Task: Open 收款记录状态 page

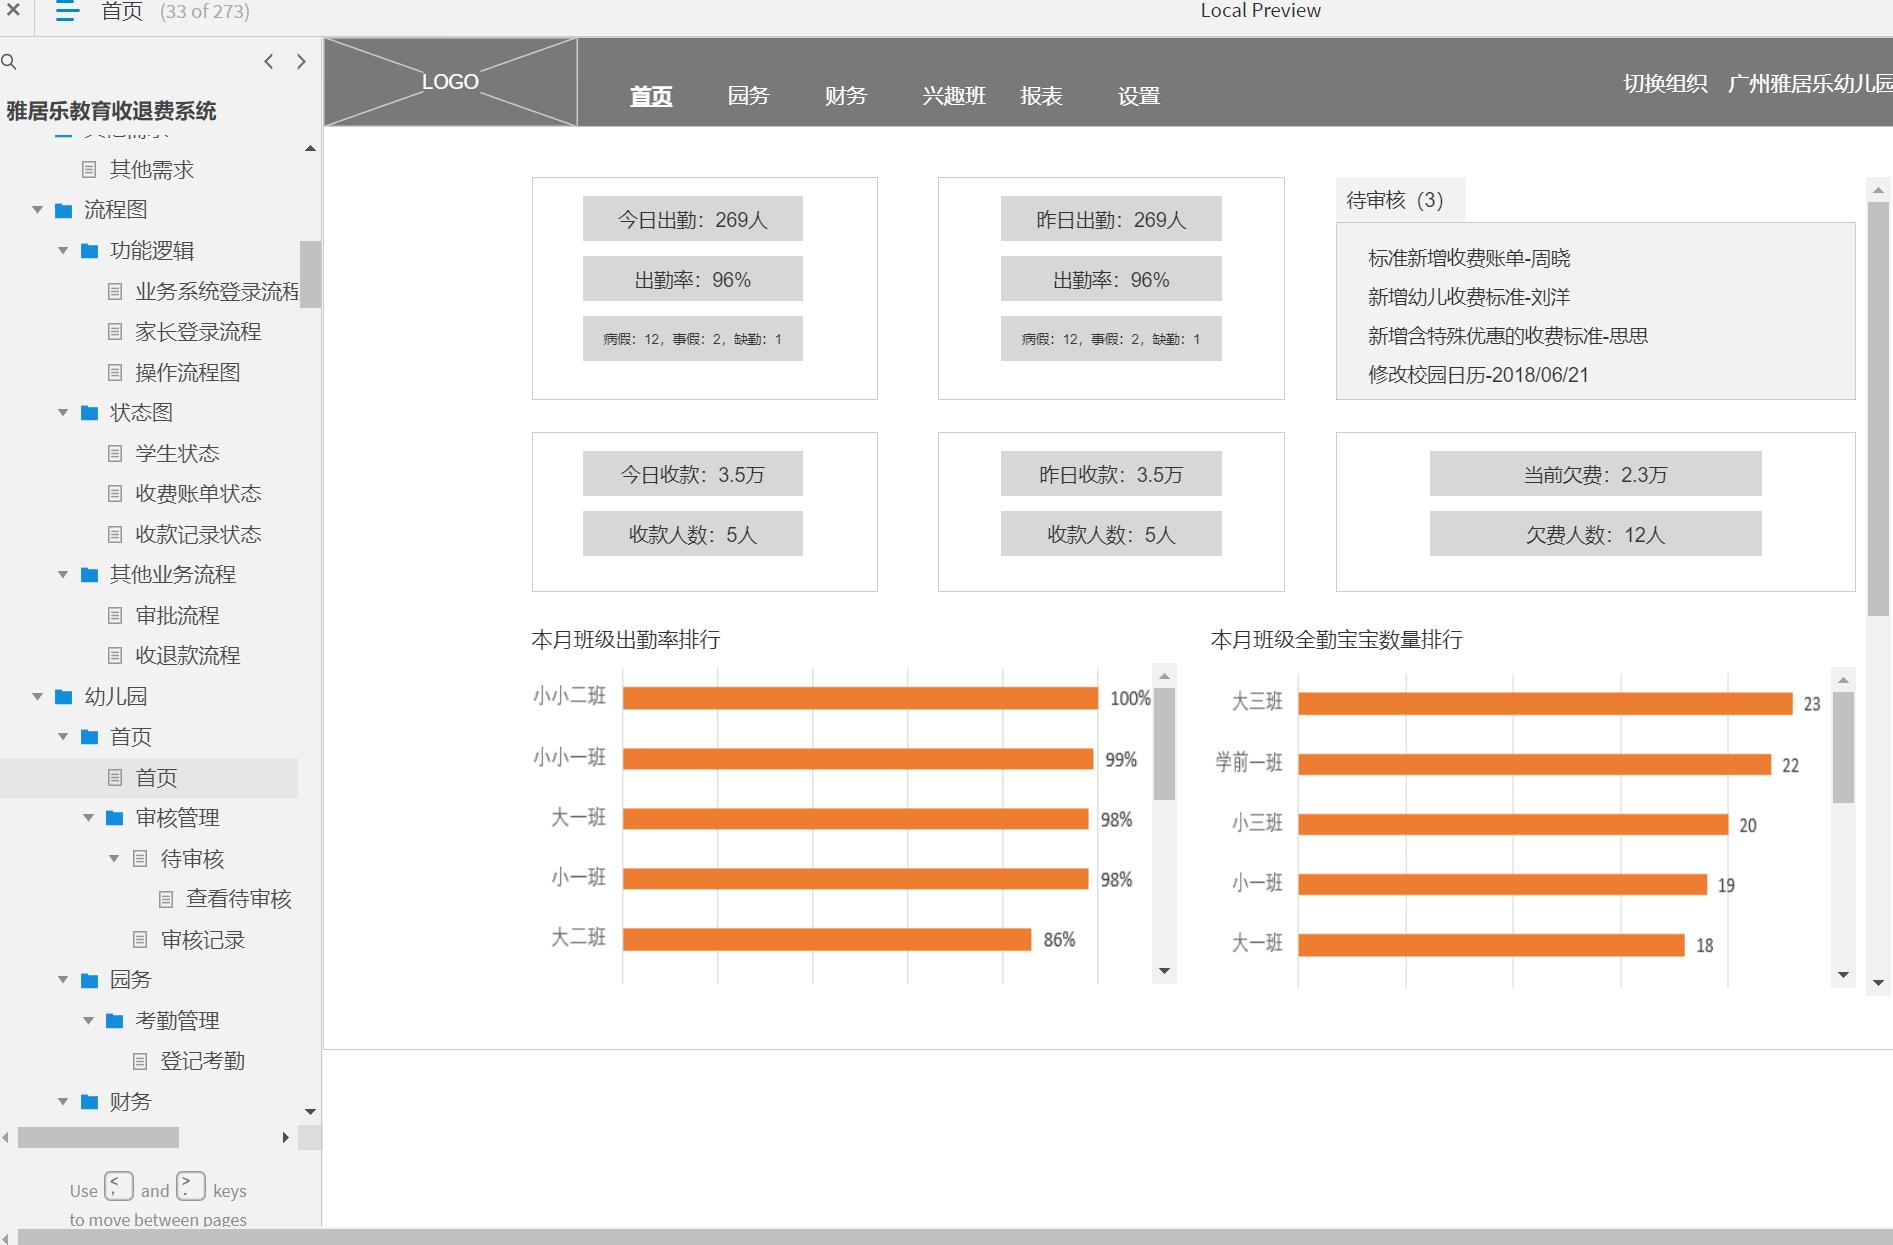Action: point(198,535)
